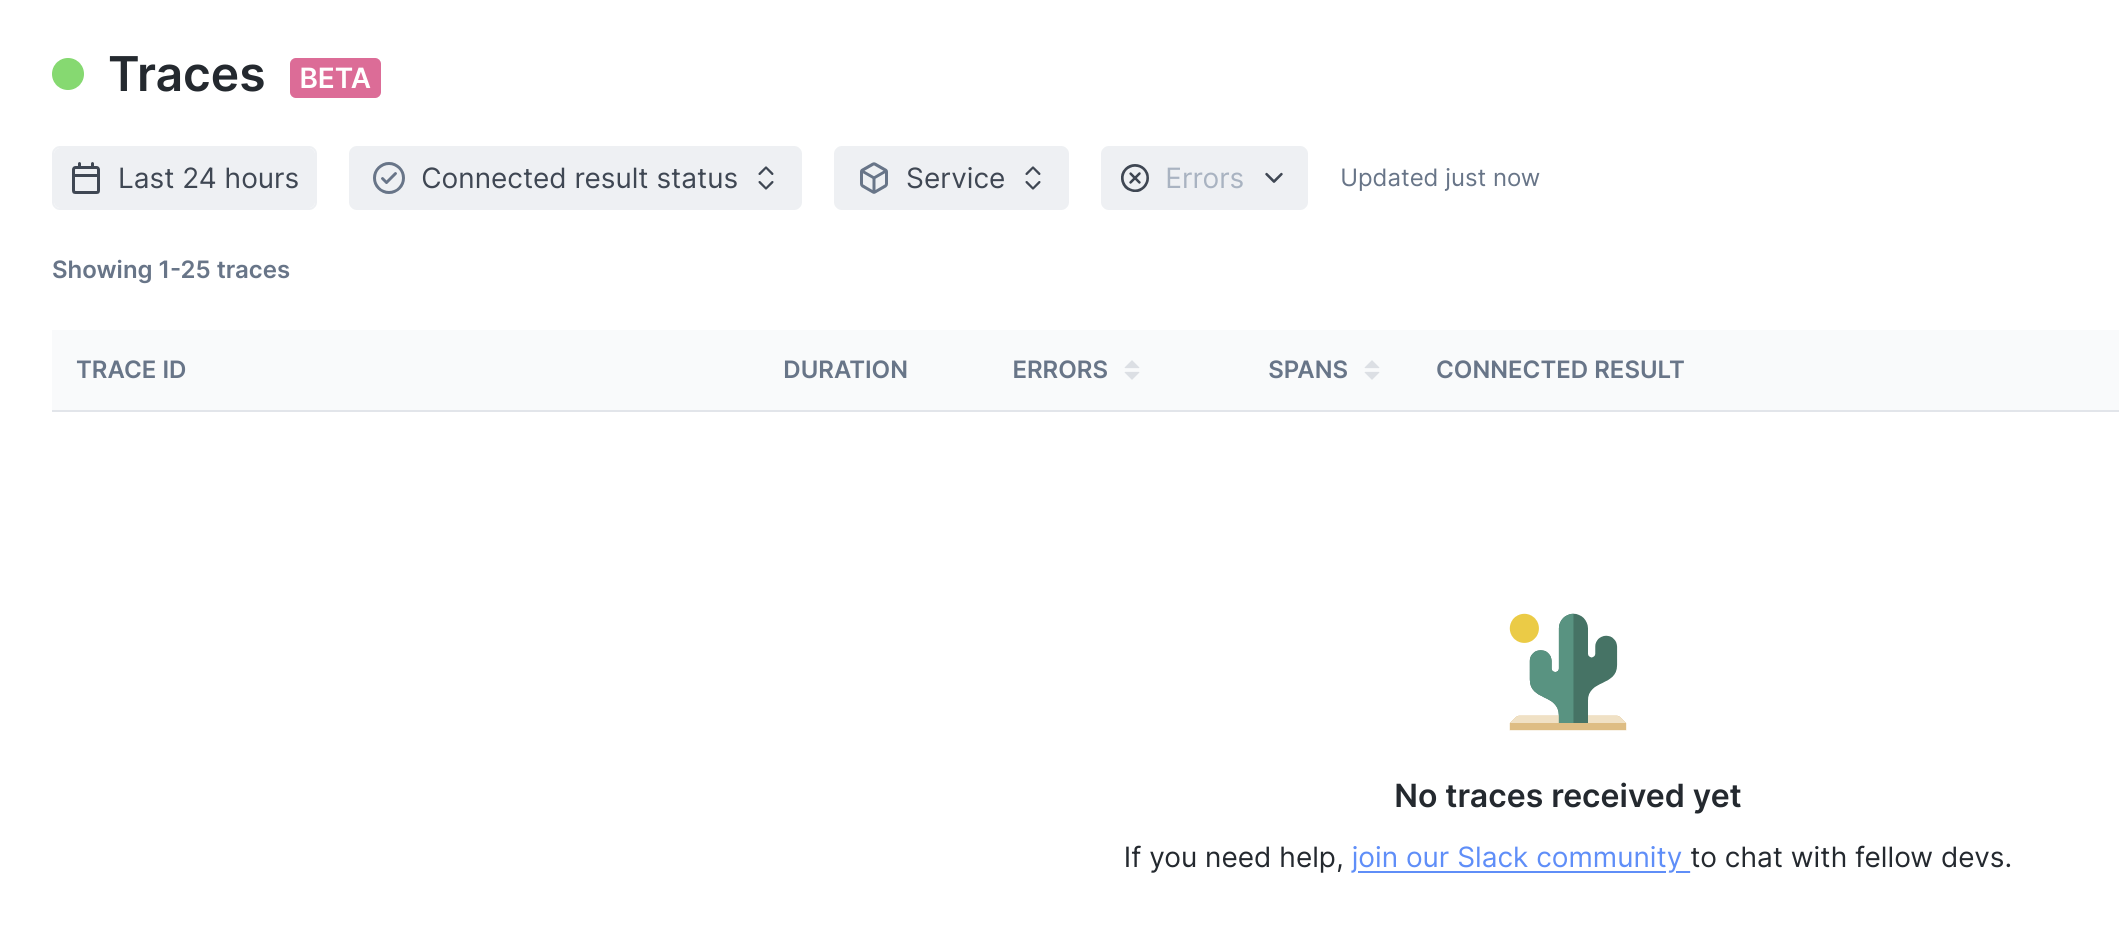The image size is (2119, 943).
Task: Click the checkmark circle icon for result status
Action: [x=389, y=178]
